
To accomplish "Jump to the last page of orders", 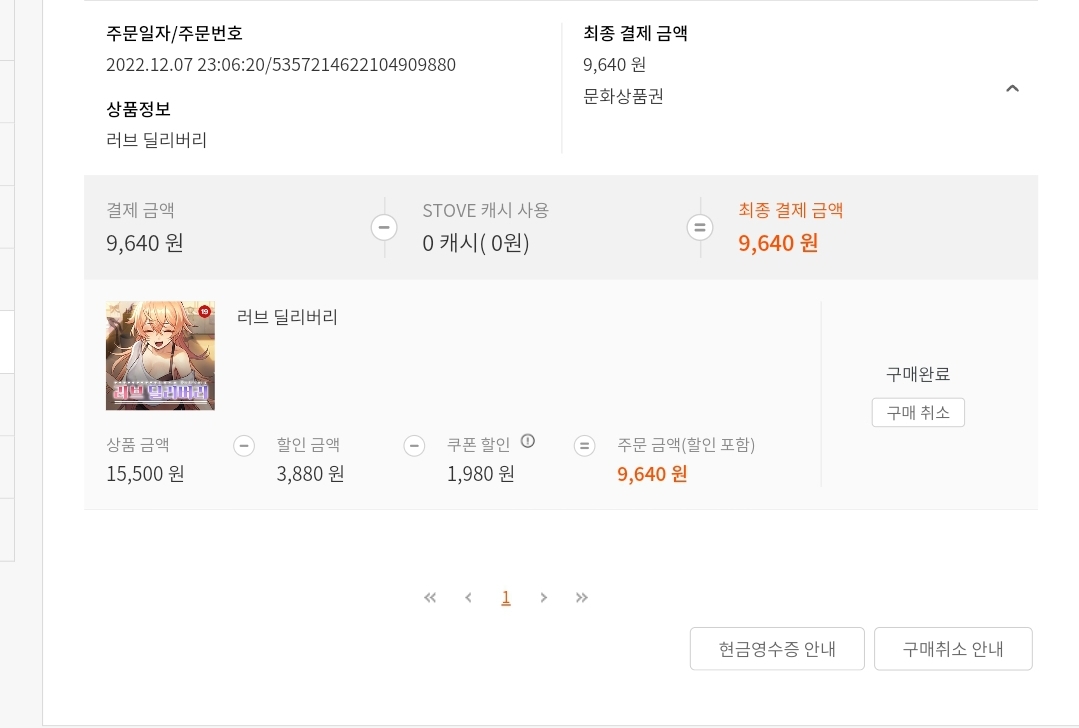I will [582, 598].
